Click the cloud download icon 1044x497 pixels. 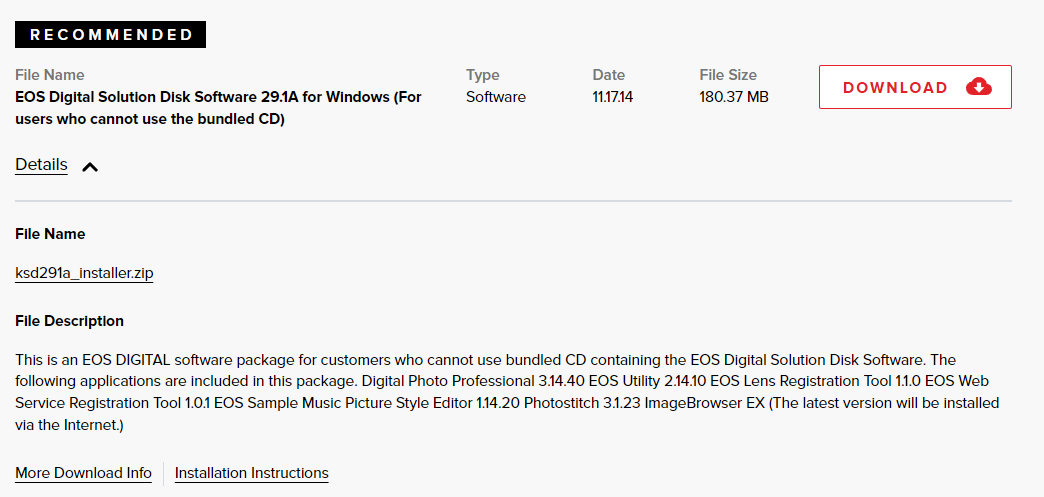979,87
